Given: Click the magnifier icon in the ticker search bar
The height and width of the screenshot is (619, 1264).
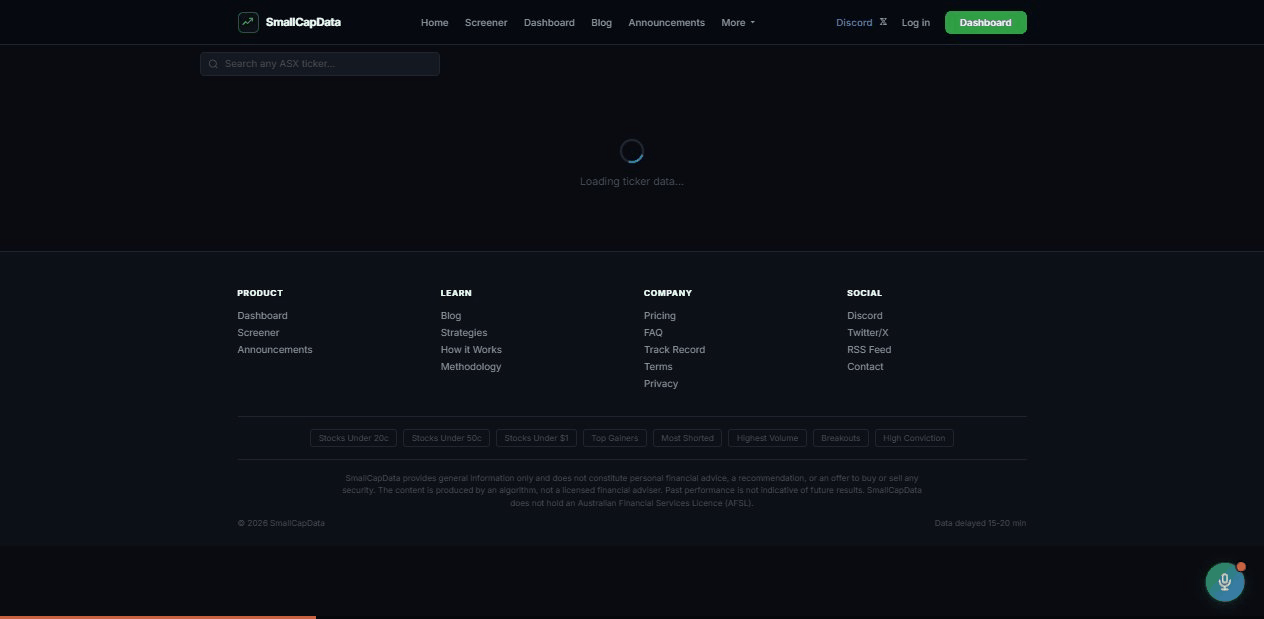Looking at the screenshot, I should click(x=213, y=63).
